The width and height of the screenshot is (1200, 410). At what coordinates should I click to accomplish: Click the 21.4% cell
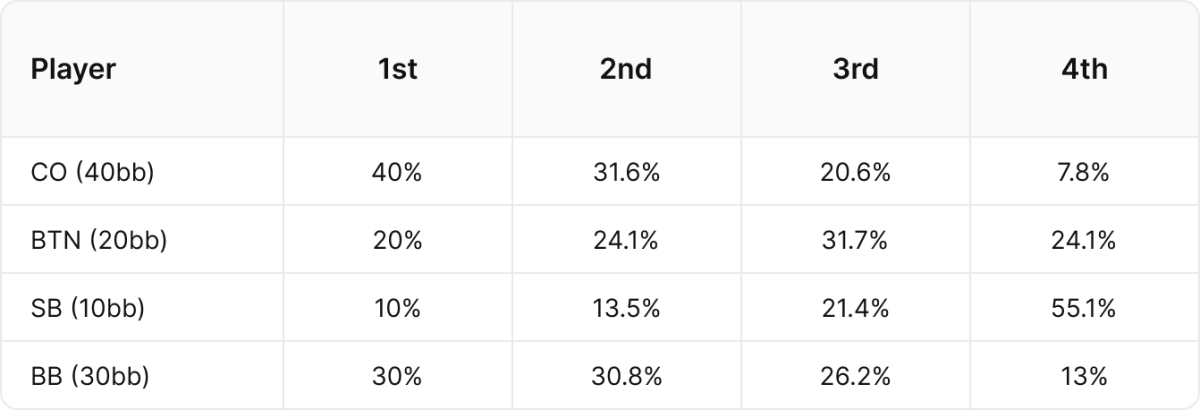coord(856,308)
